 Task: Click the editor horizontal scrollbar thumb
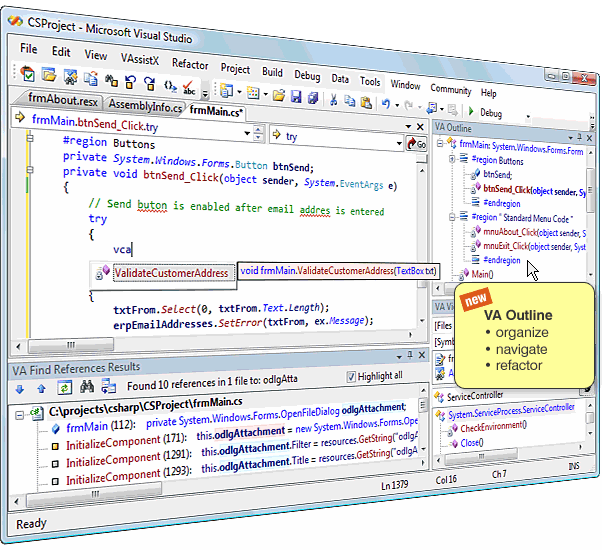pyautogui.click(x=71, y=345)
